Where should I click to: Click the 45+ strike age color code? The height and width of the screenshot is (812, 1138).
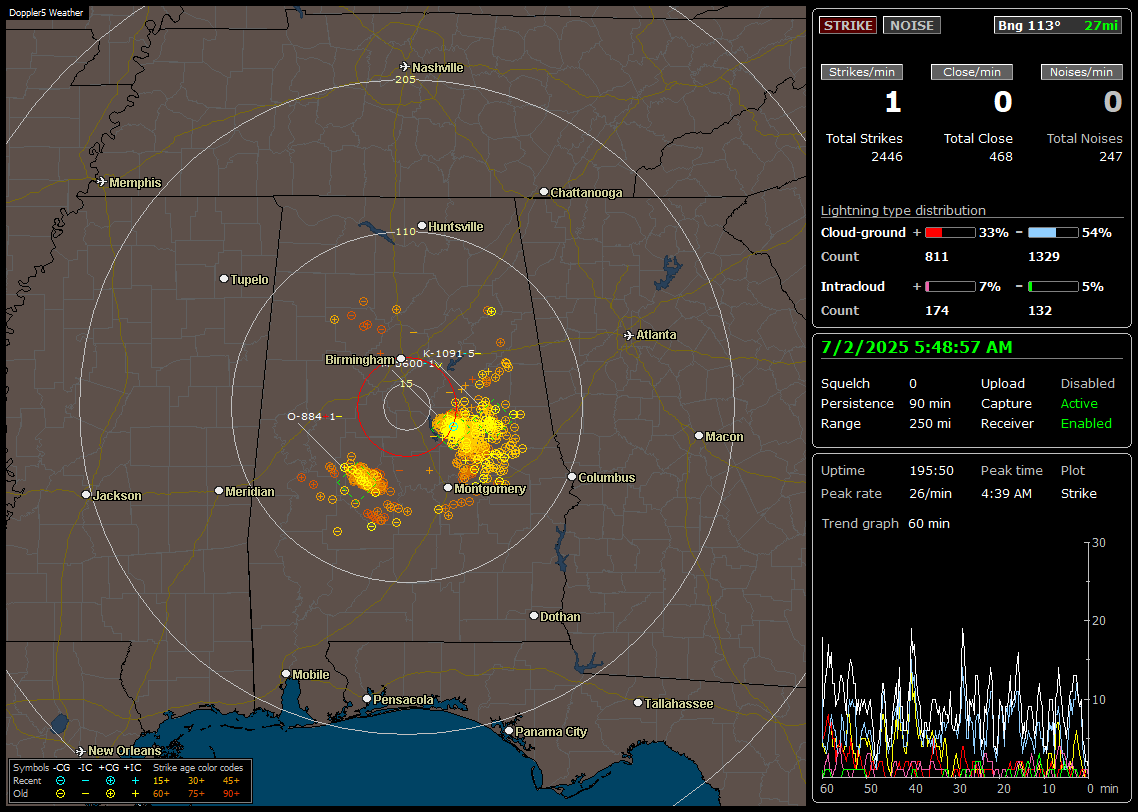coord(231,781)
